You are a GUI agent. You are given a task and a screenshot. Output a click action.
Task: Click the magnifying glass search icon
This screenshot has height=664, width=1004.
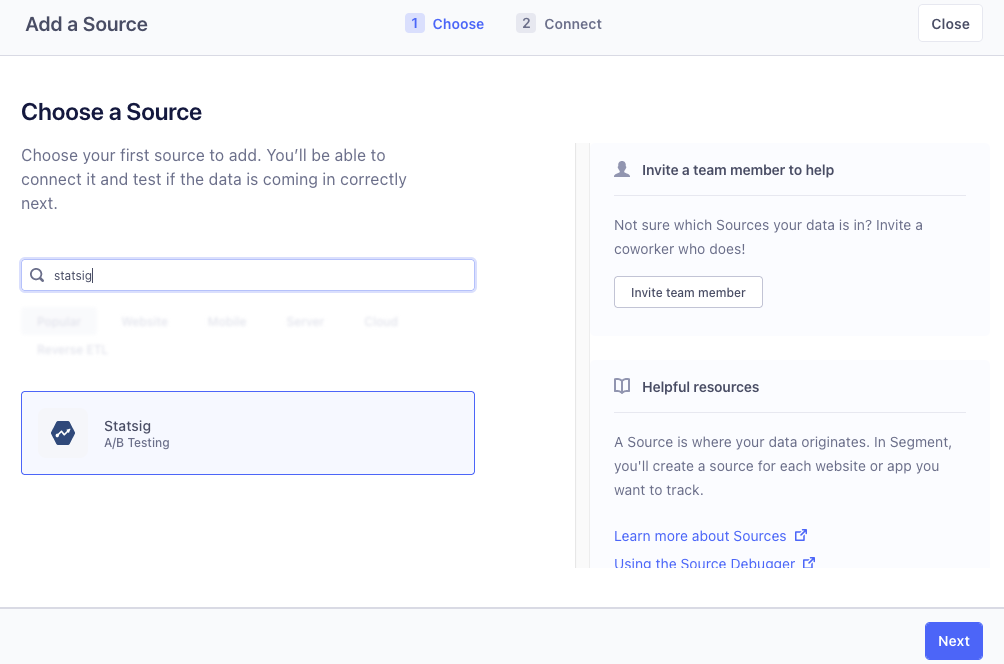[37, 274]
